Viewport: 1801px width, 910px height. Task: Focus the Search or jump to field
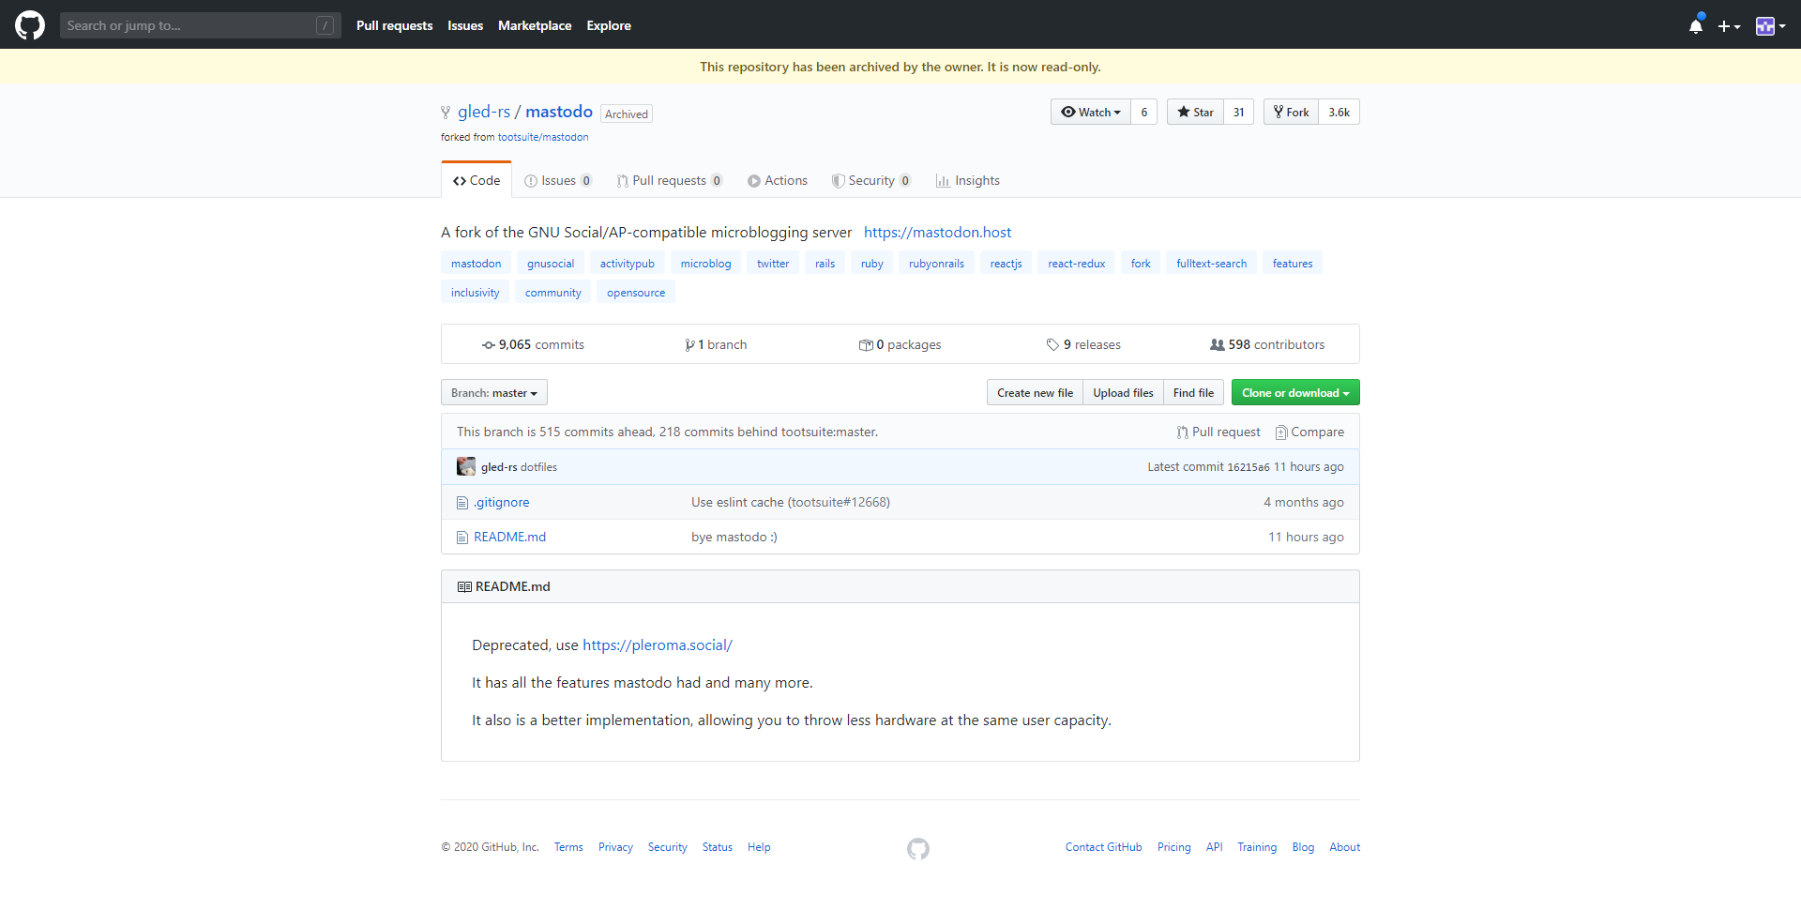190,25
